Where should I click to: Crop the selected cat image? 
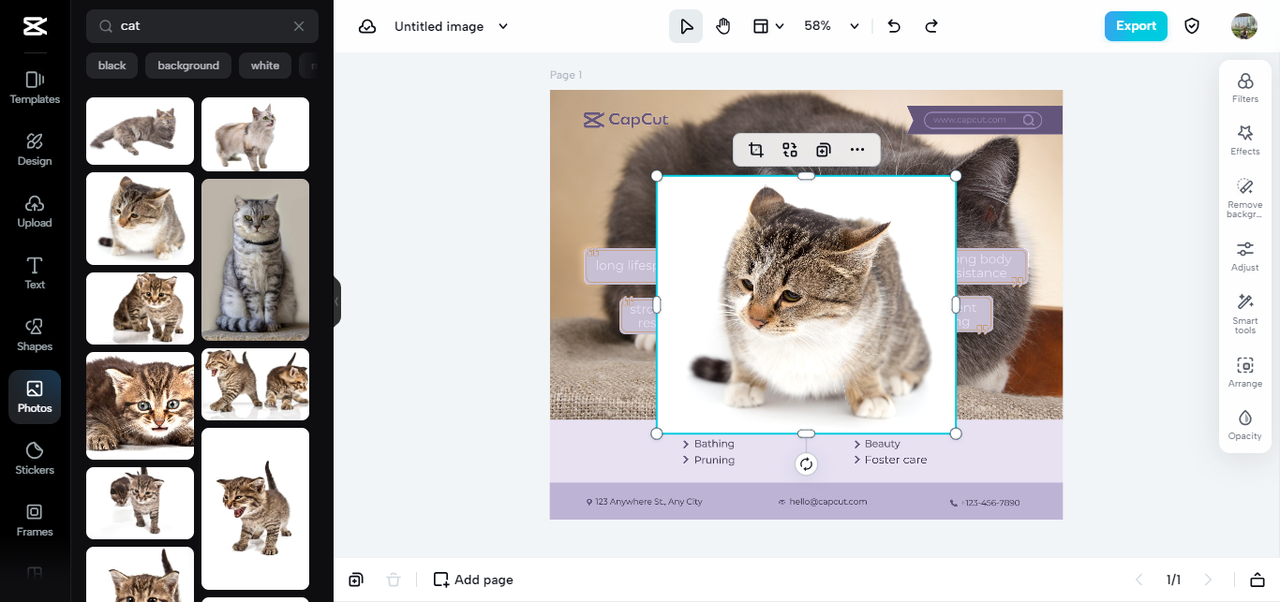[x=756, y=150]
